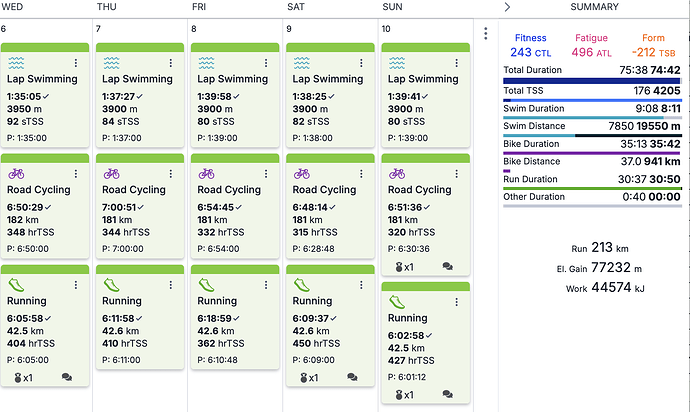Open options menu on Saturday Running card

pos(361,285)
